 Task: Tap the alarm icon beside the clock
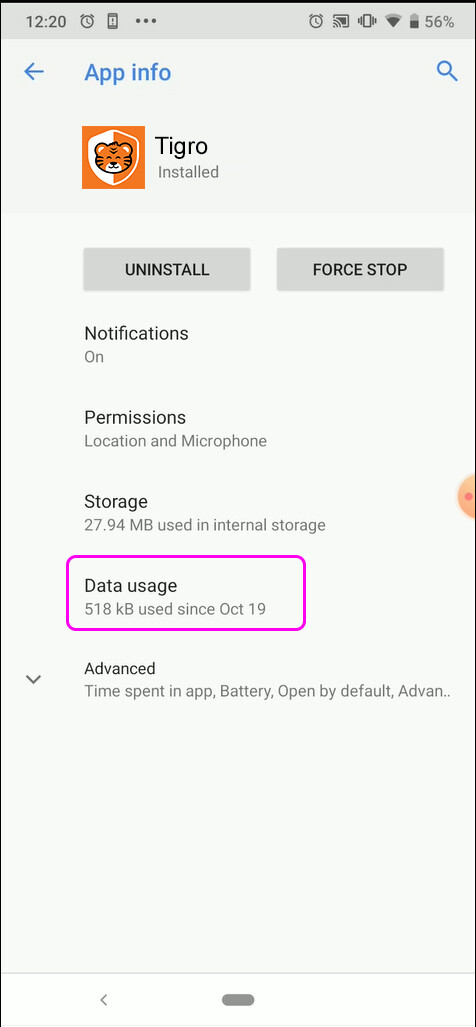pos(87,21)
